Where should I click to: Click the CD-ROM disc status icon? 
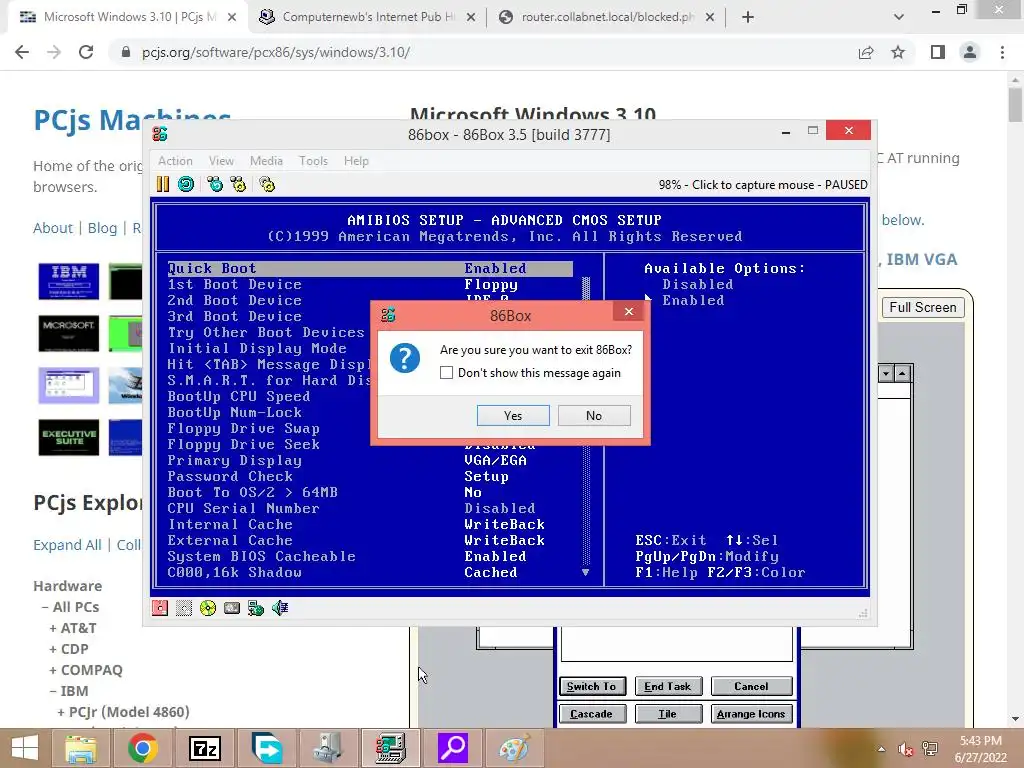(208, 608)
